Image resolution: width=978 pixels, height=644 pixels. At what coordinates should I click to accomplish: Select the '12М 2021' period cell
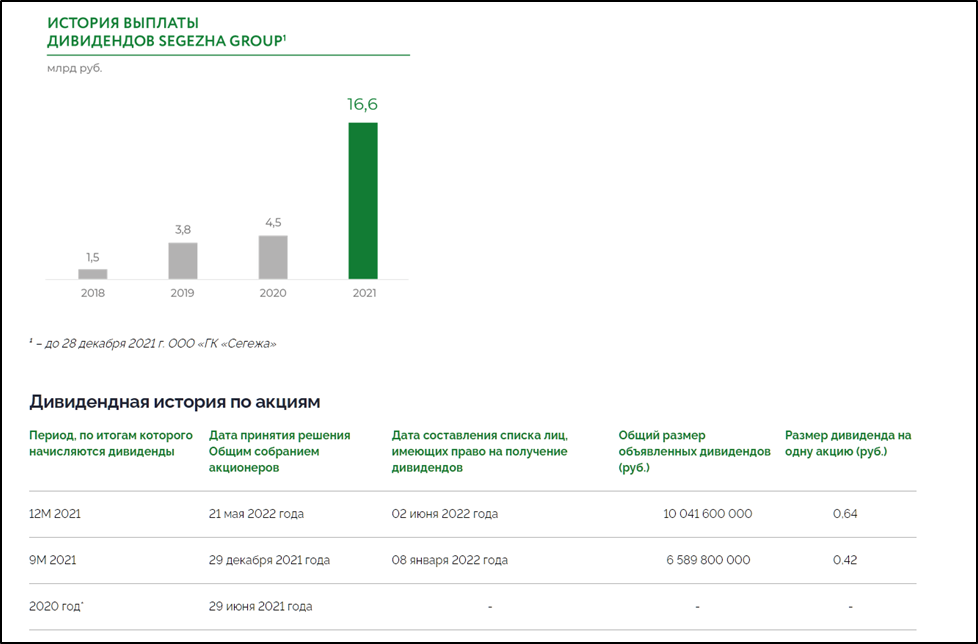point(55,514)
